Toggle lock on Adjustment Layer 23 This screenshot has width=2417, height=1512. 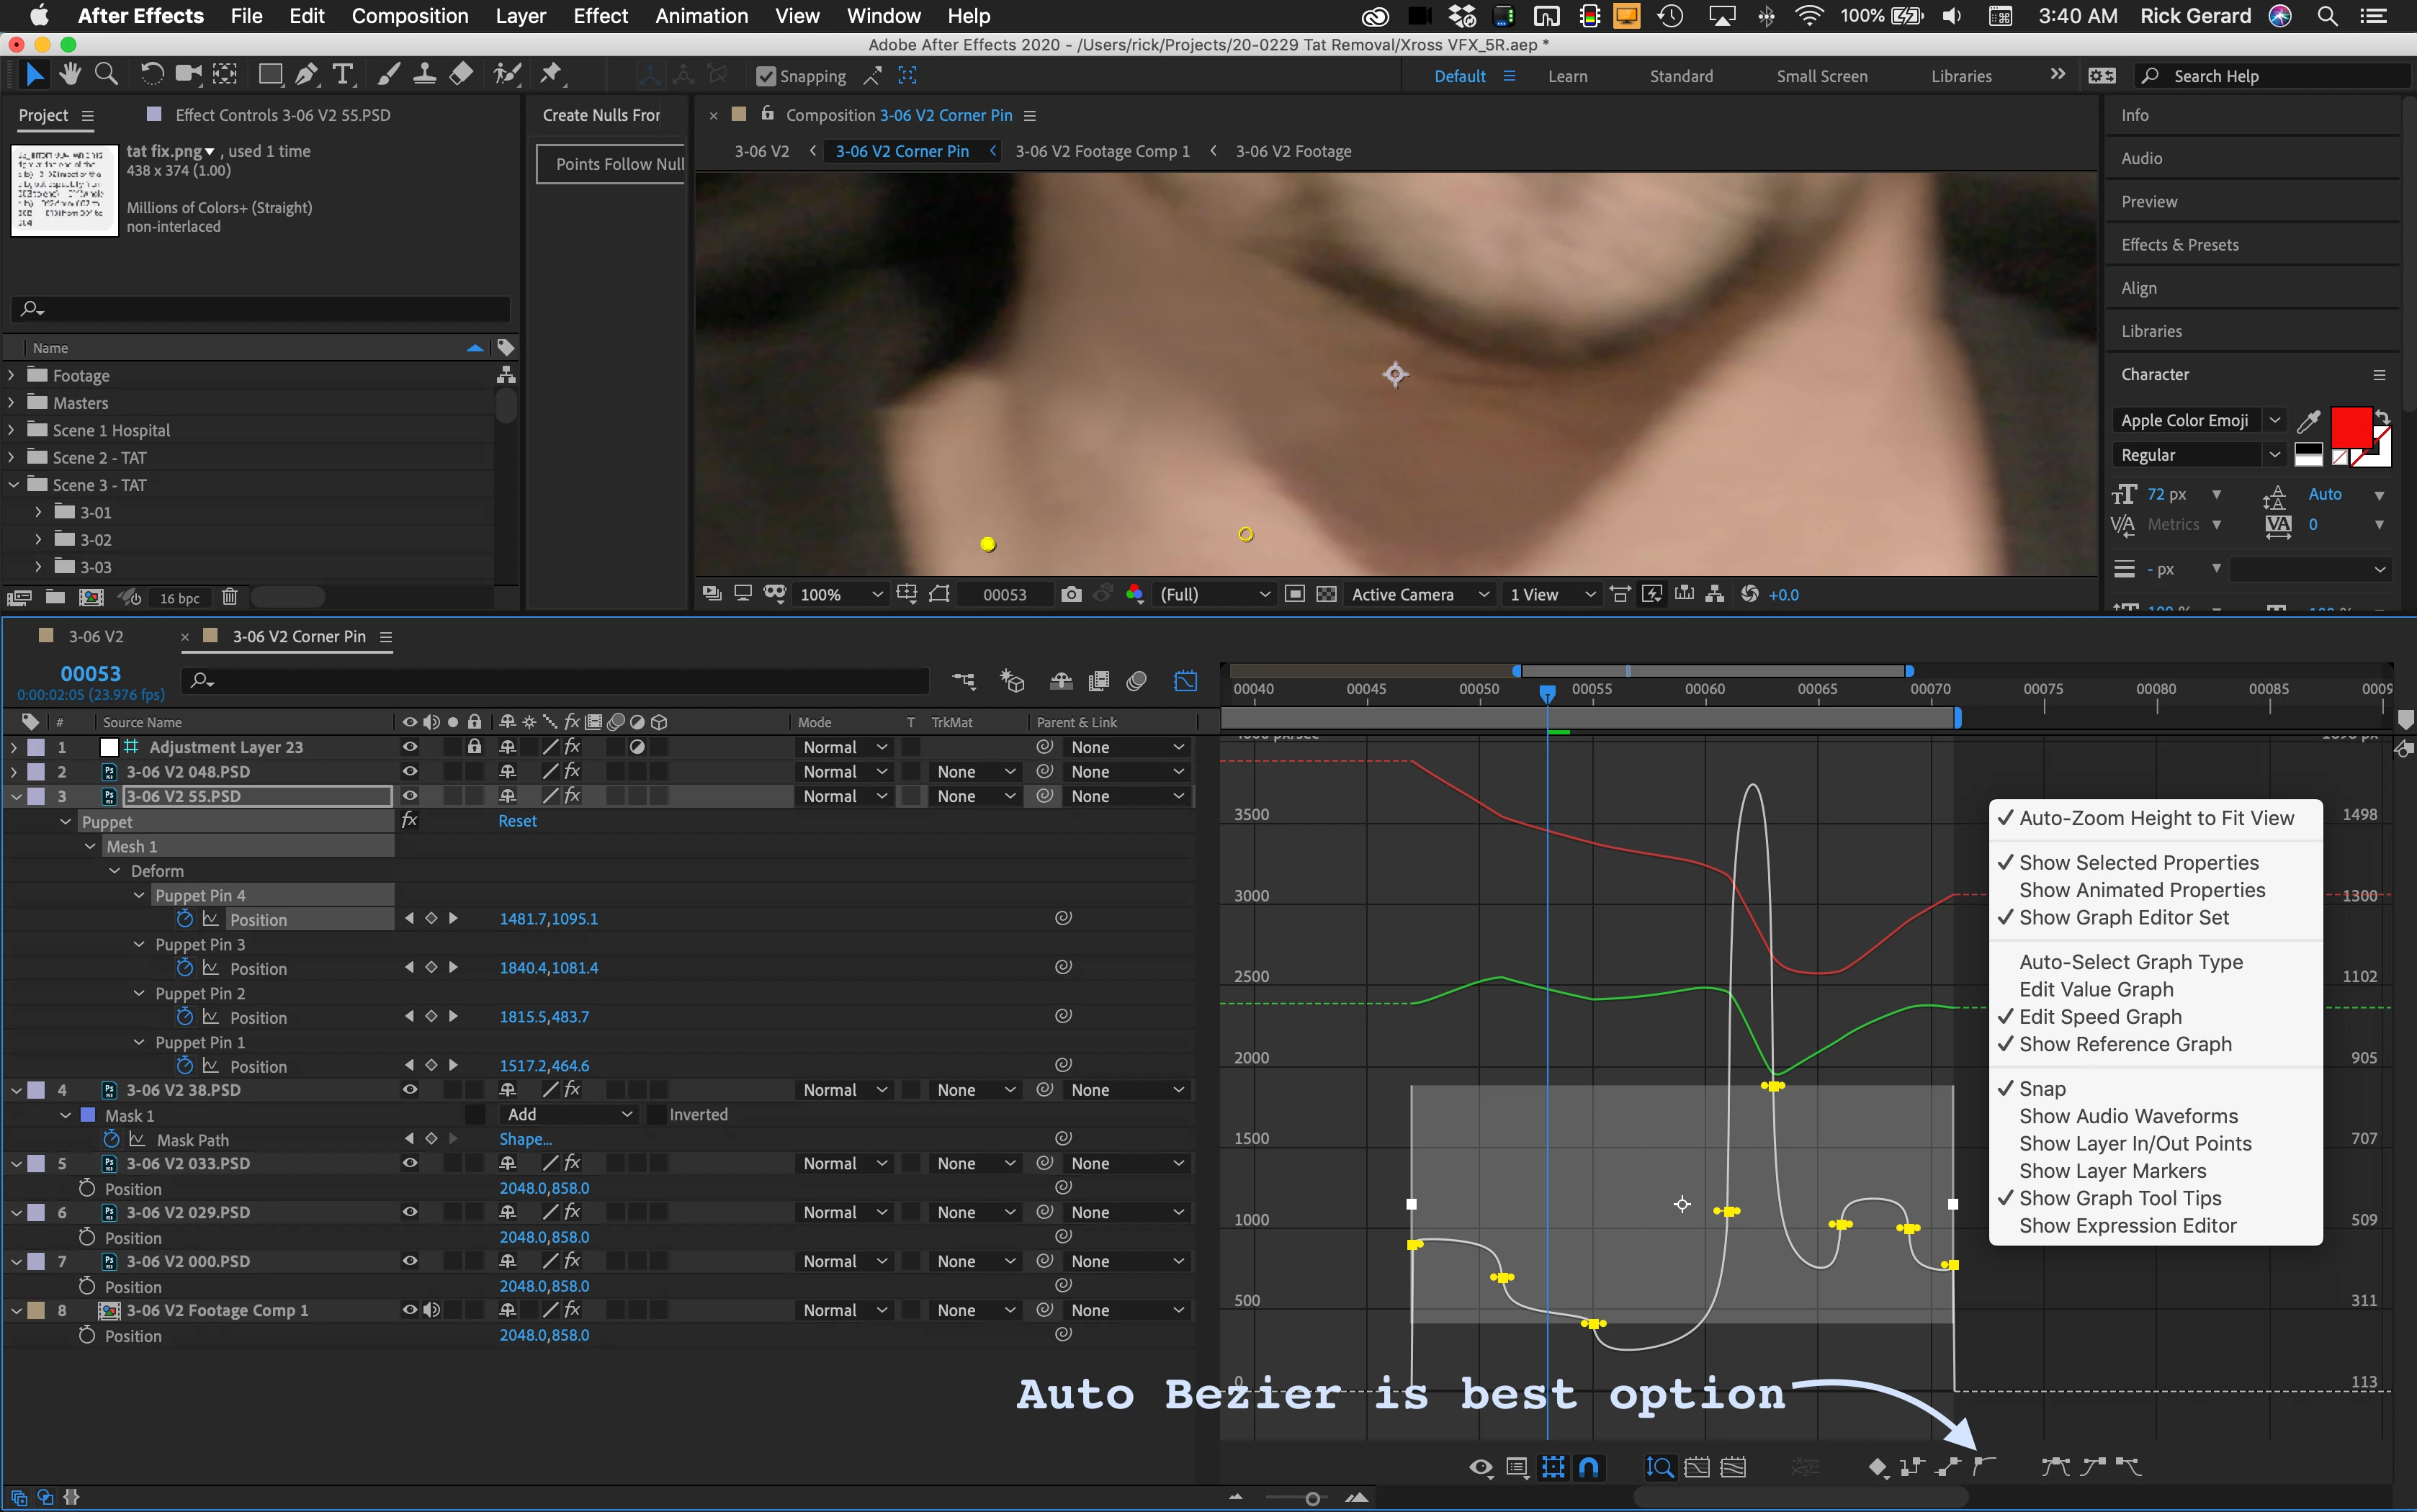(474, 747)
